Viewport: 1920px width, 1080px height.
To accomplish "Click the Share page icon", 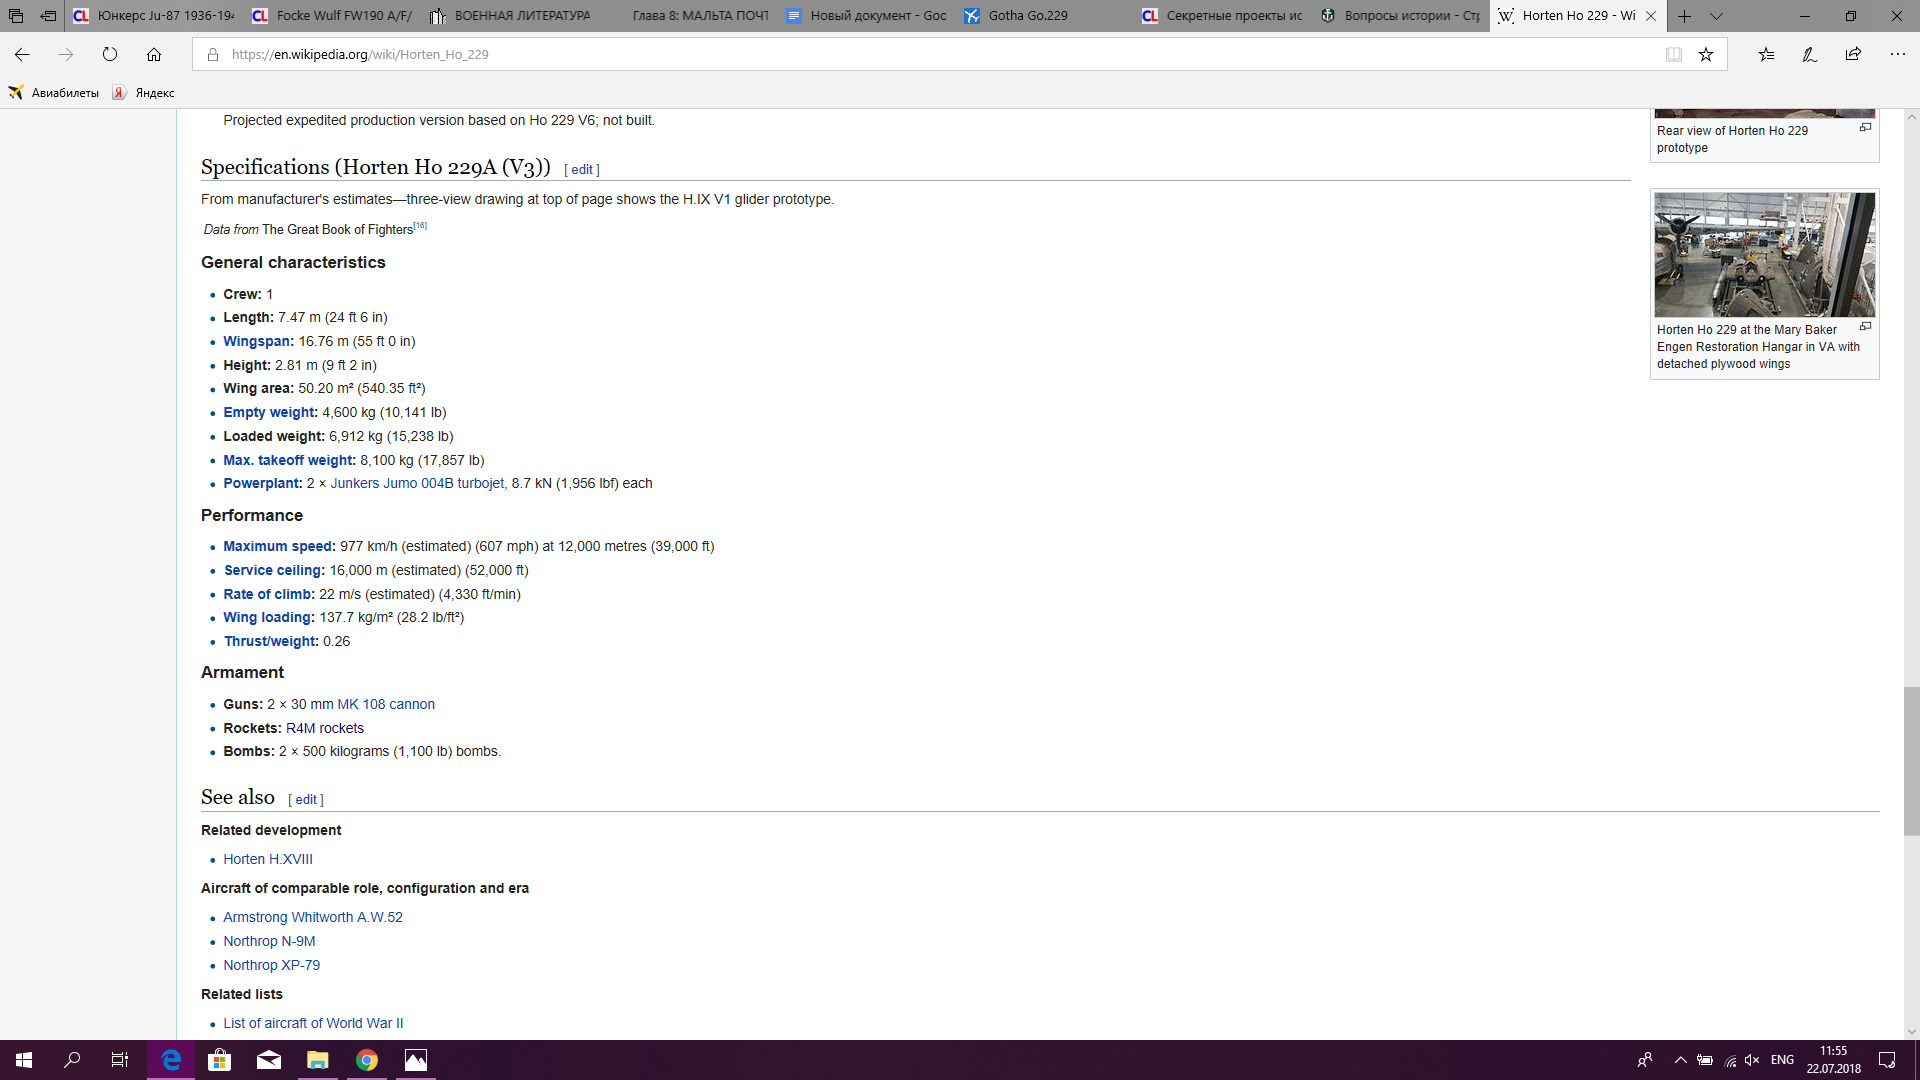I will (x=1853, y=54).
